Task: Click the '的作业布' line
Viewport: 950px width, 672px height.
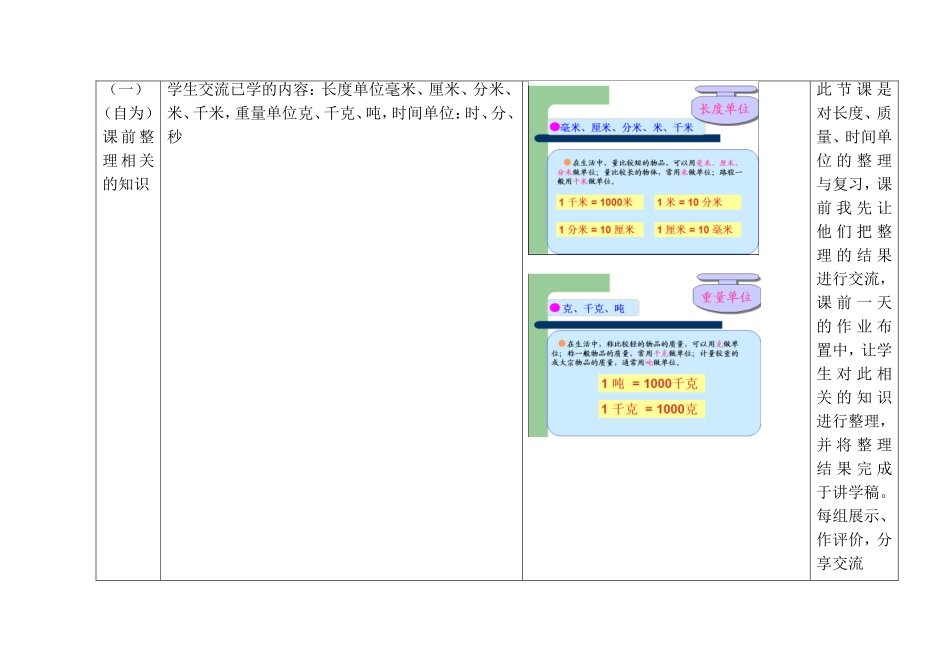Action: pyautogui.click(x=854, y=326)
